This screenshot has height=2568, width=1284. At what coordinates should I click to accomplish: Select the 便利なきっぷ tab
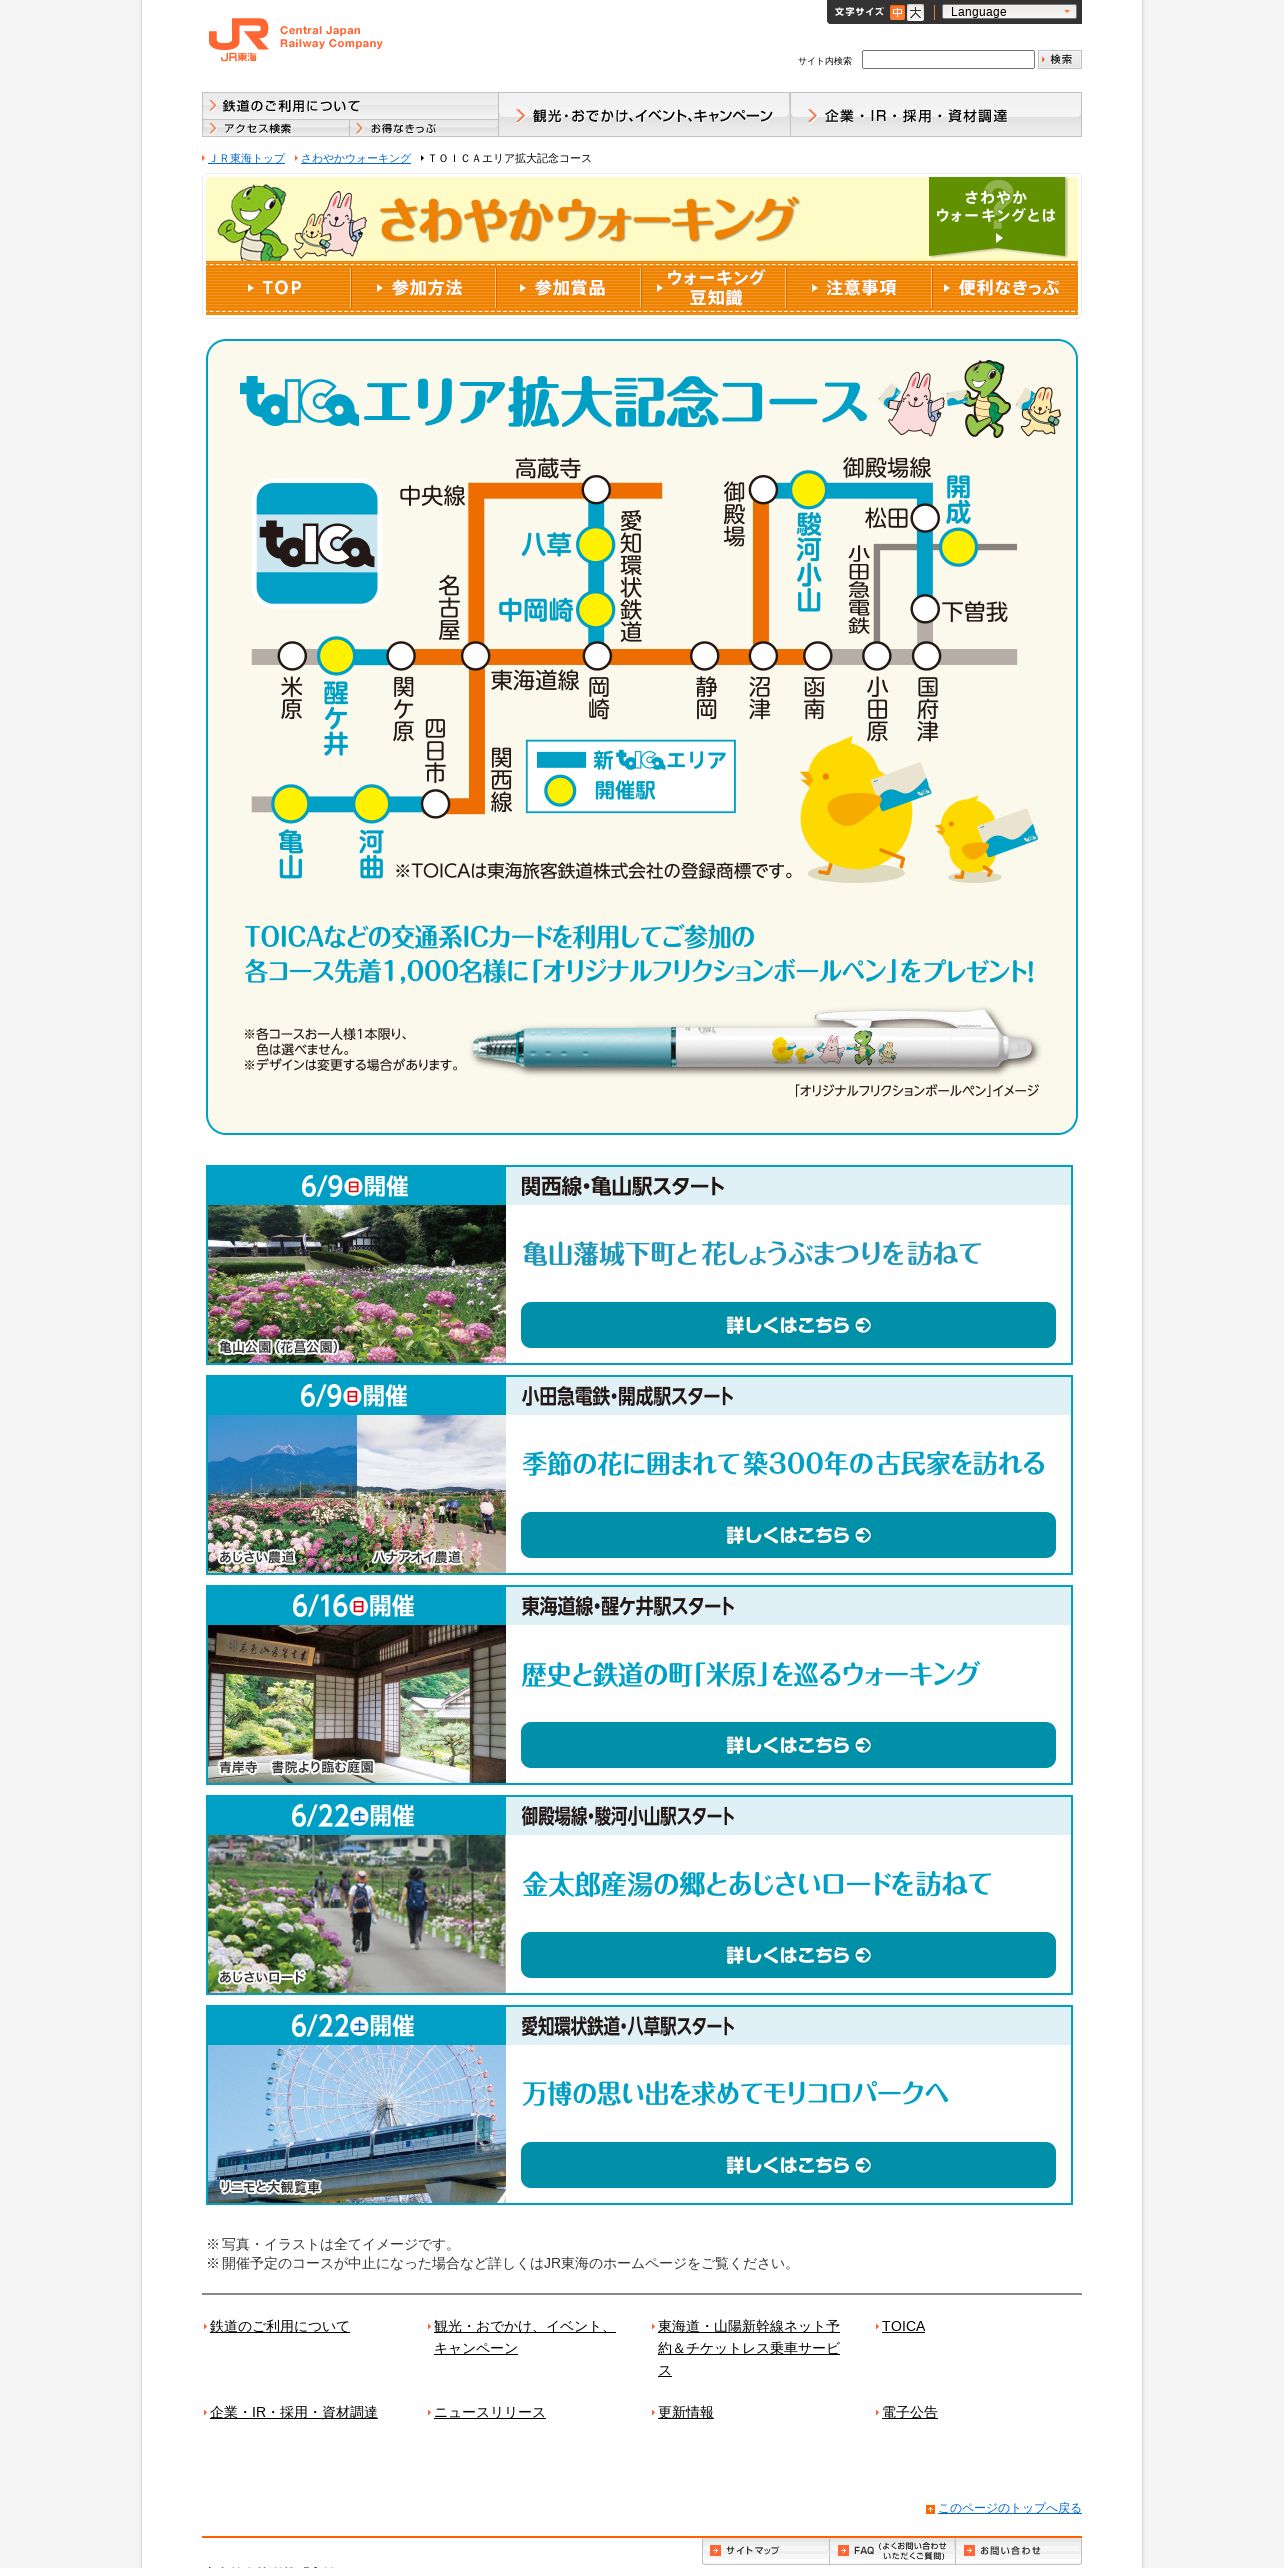[x=1004, y=288]
